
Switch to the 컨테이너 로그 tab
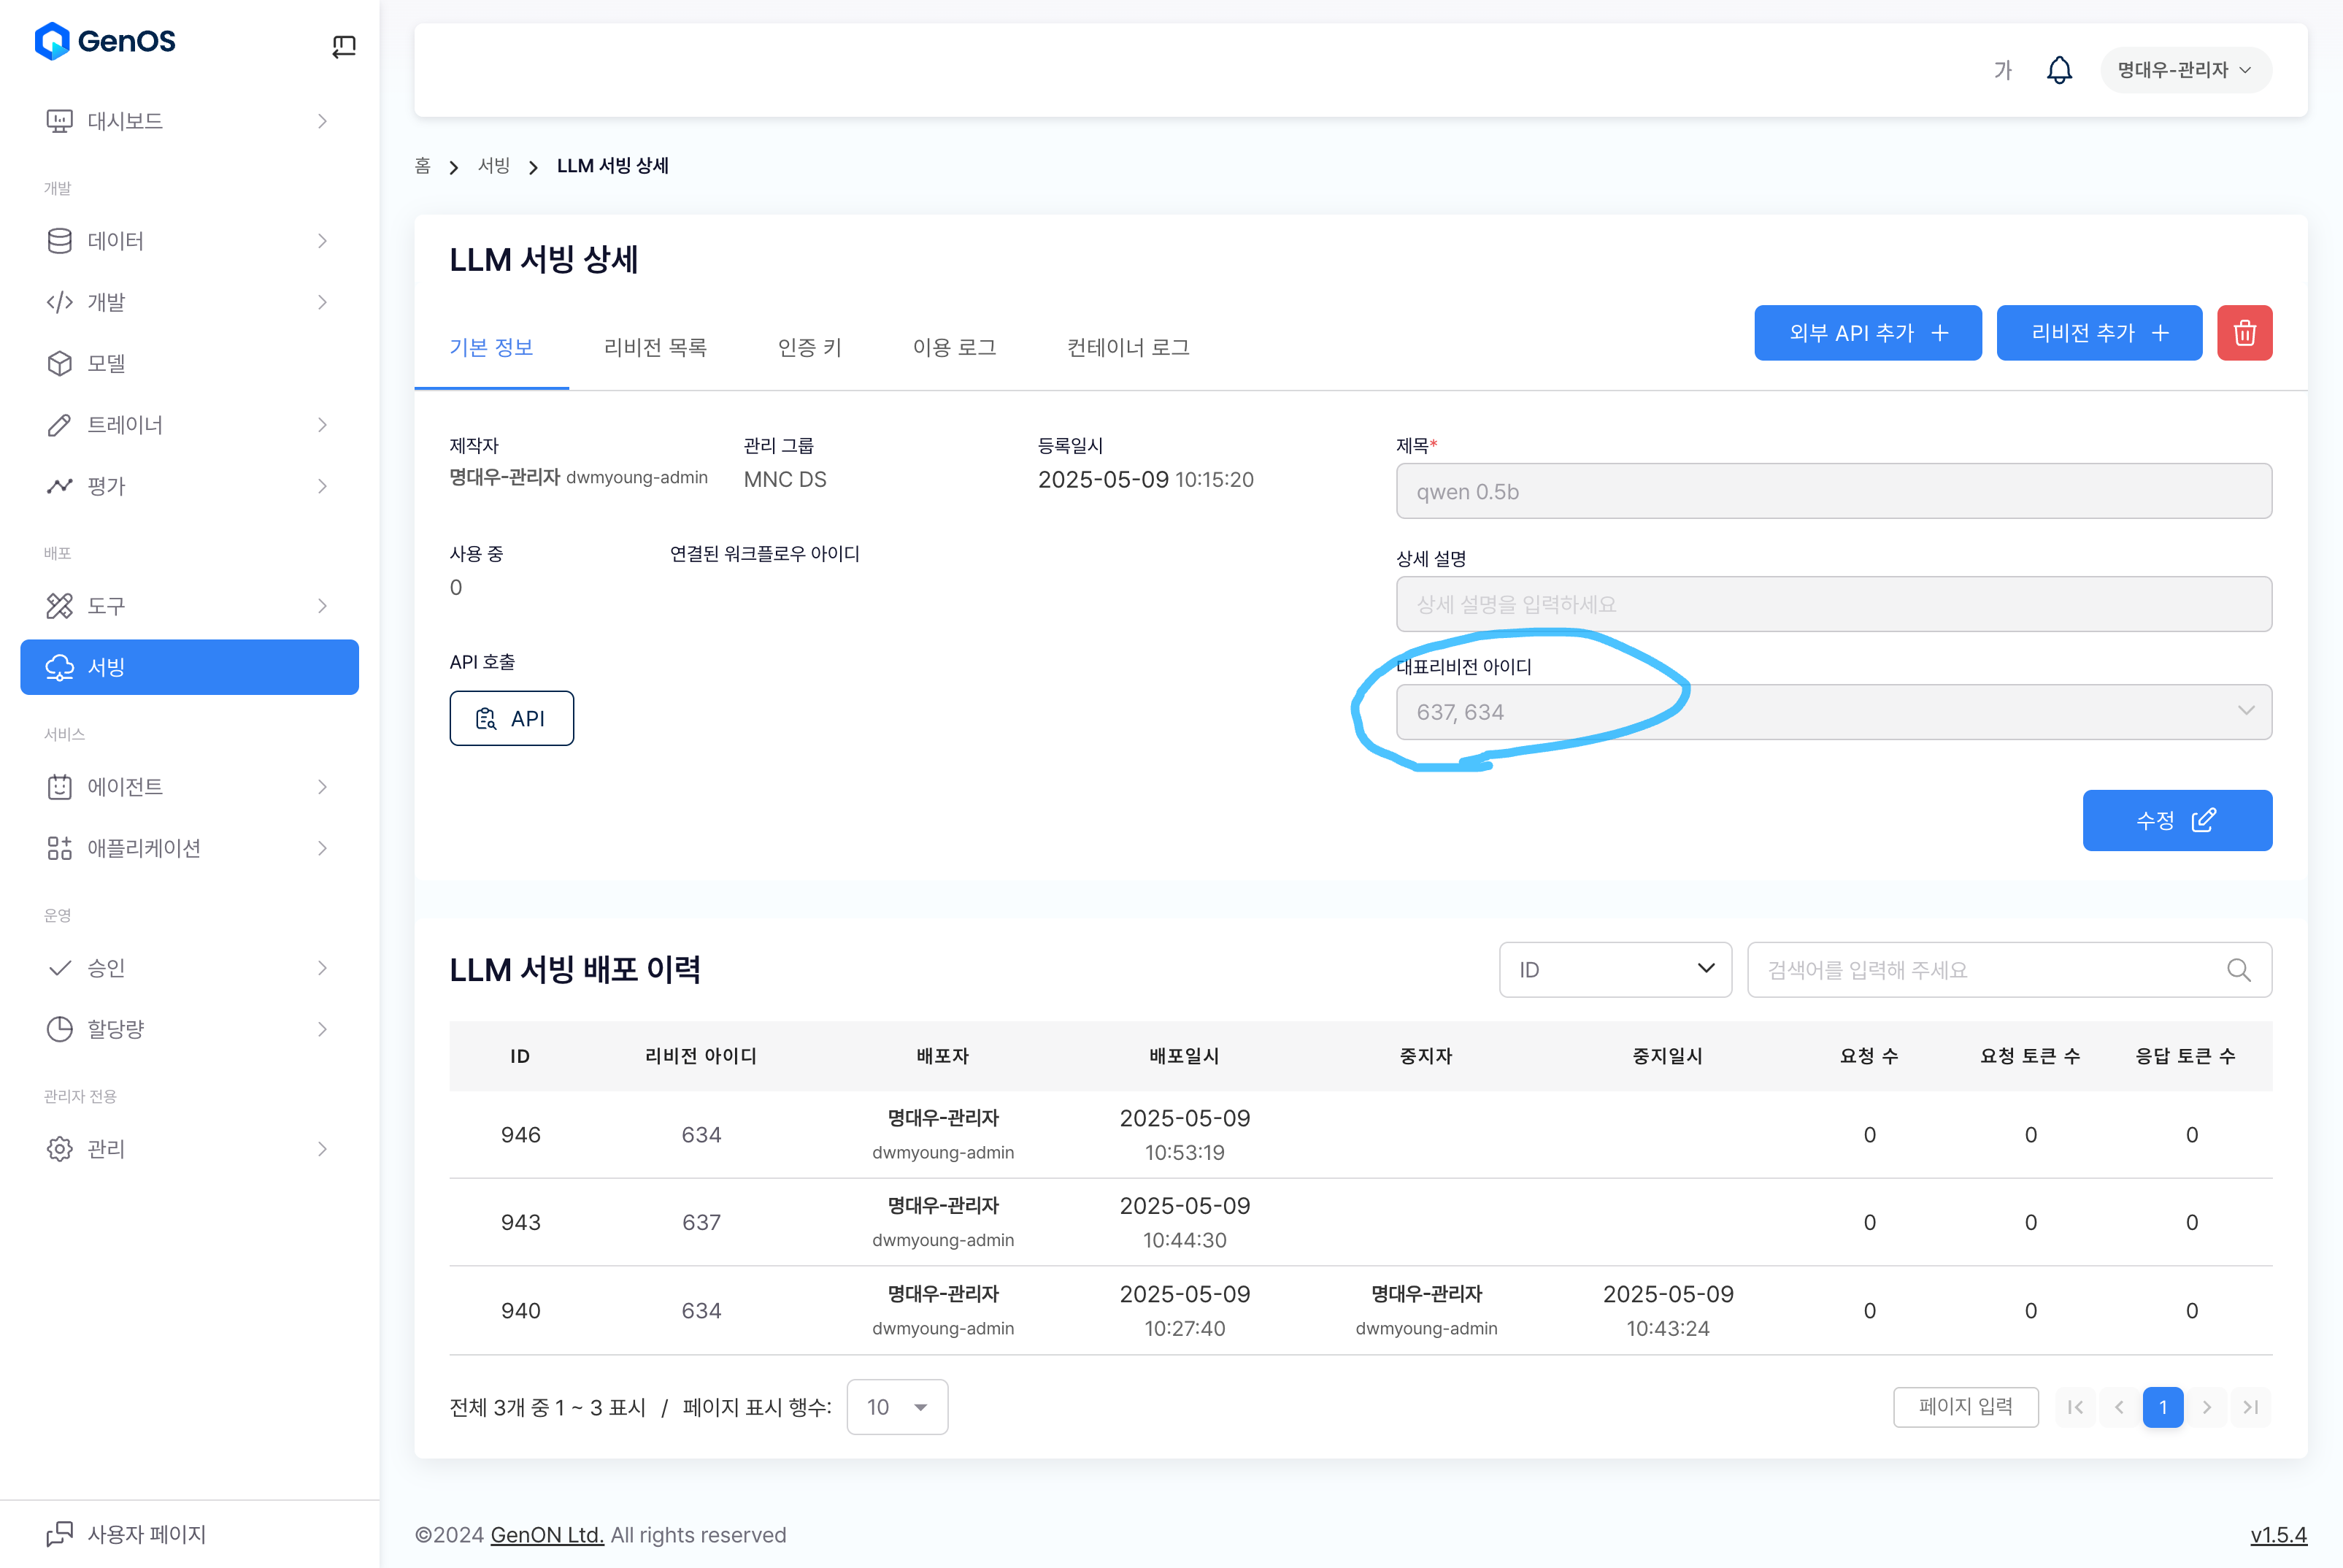pos(1127,347)
